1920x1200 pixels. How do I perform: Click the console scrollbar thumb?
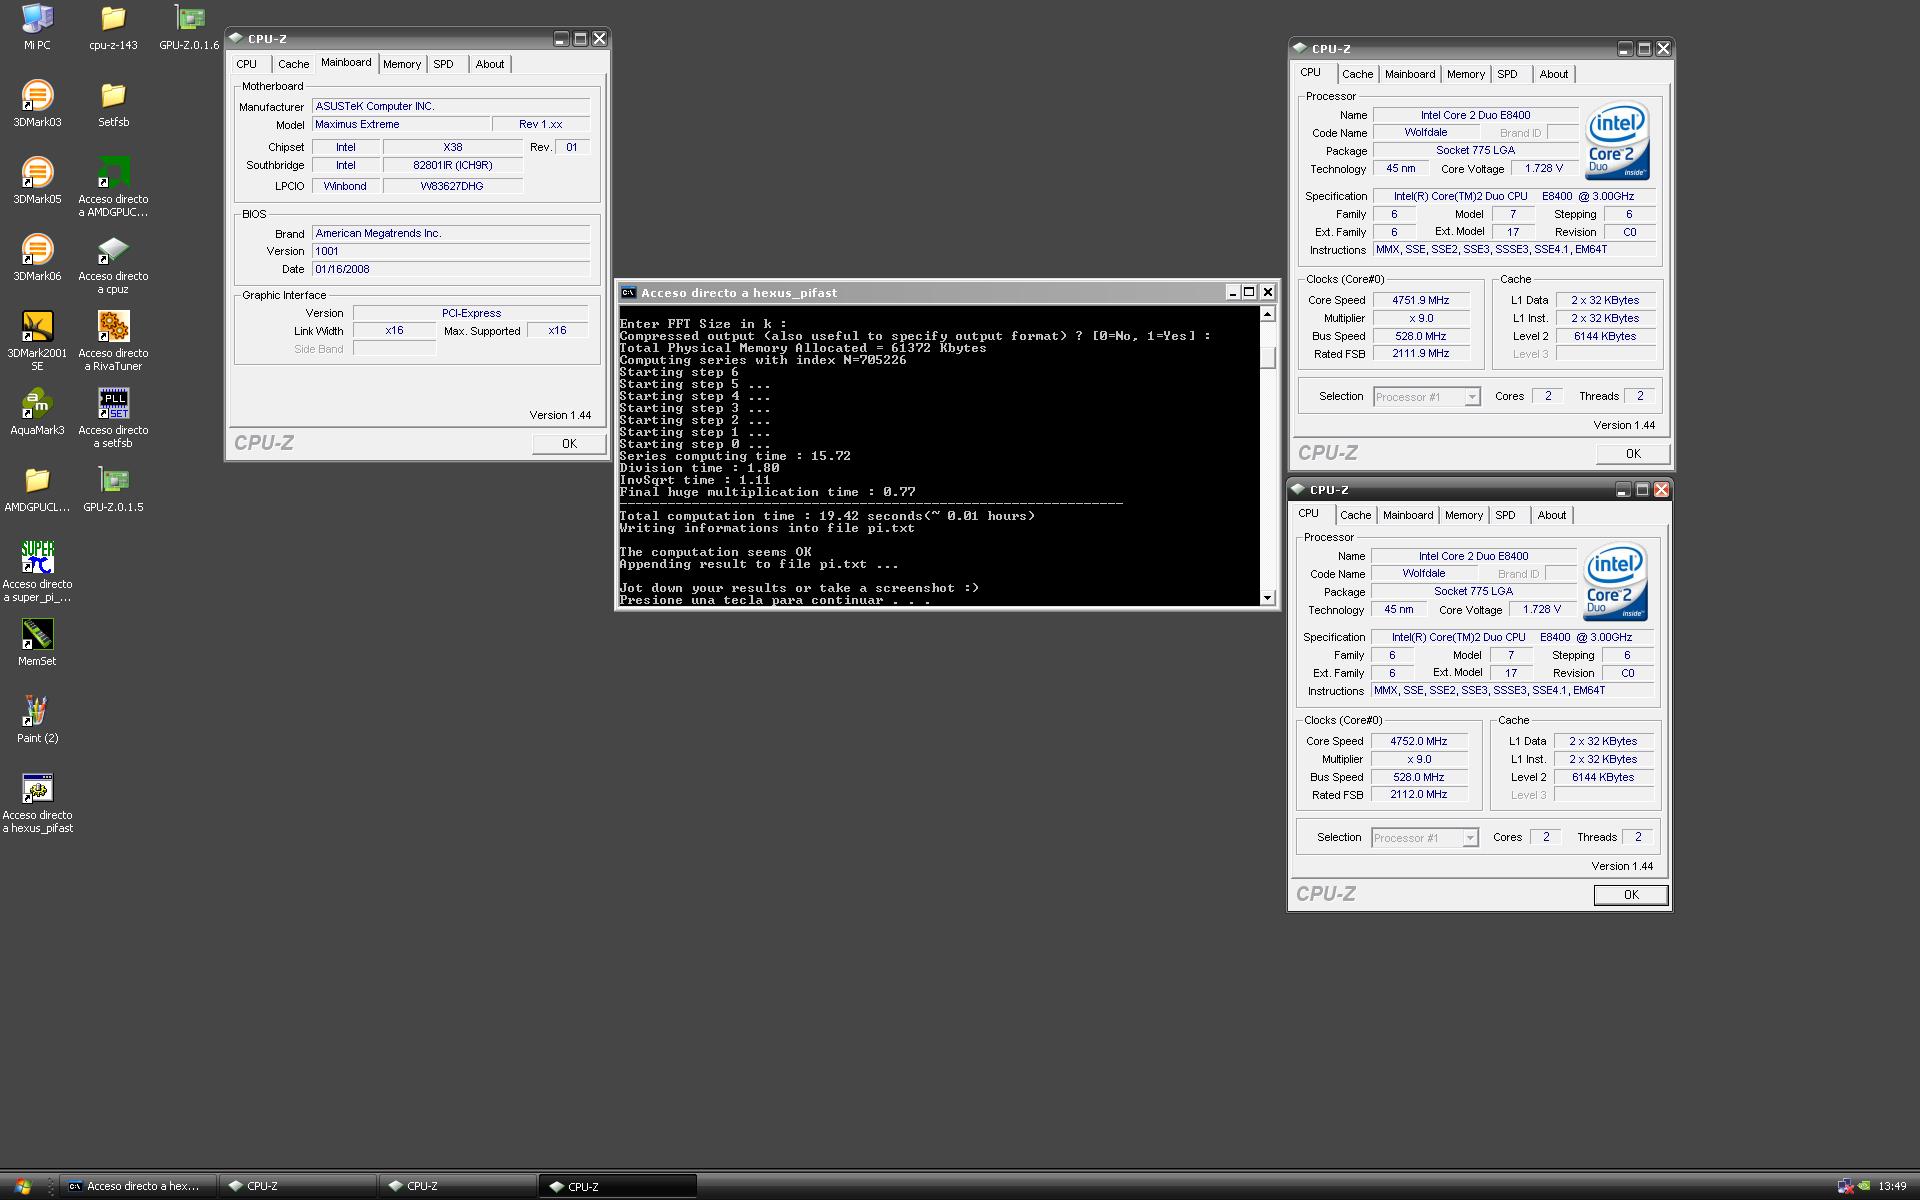click(x=1267, y=357)
